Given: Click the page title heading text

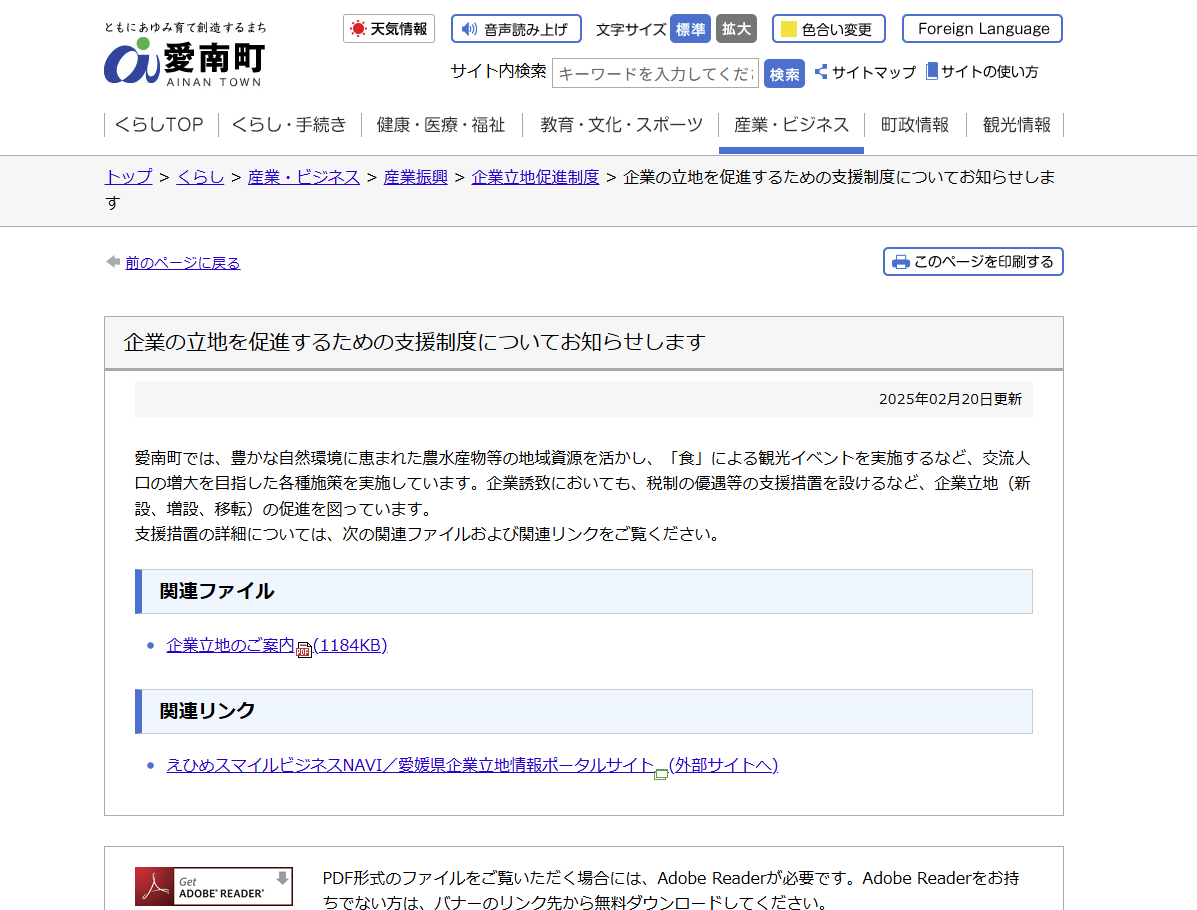Looking at the screenshot, I should point(414,342).
